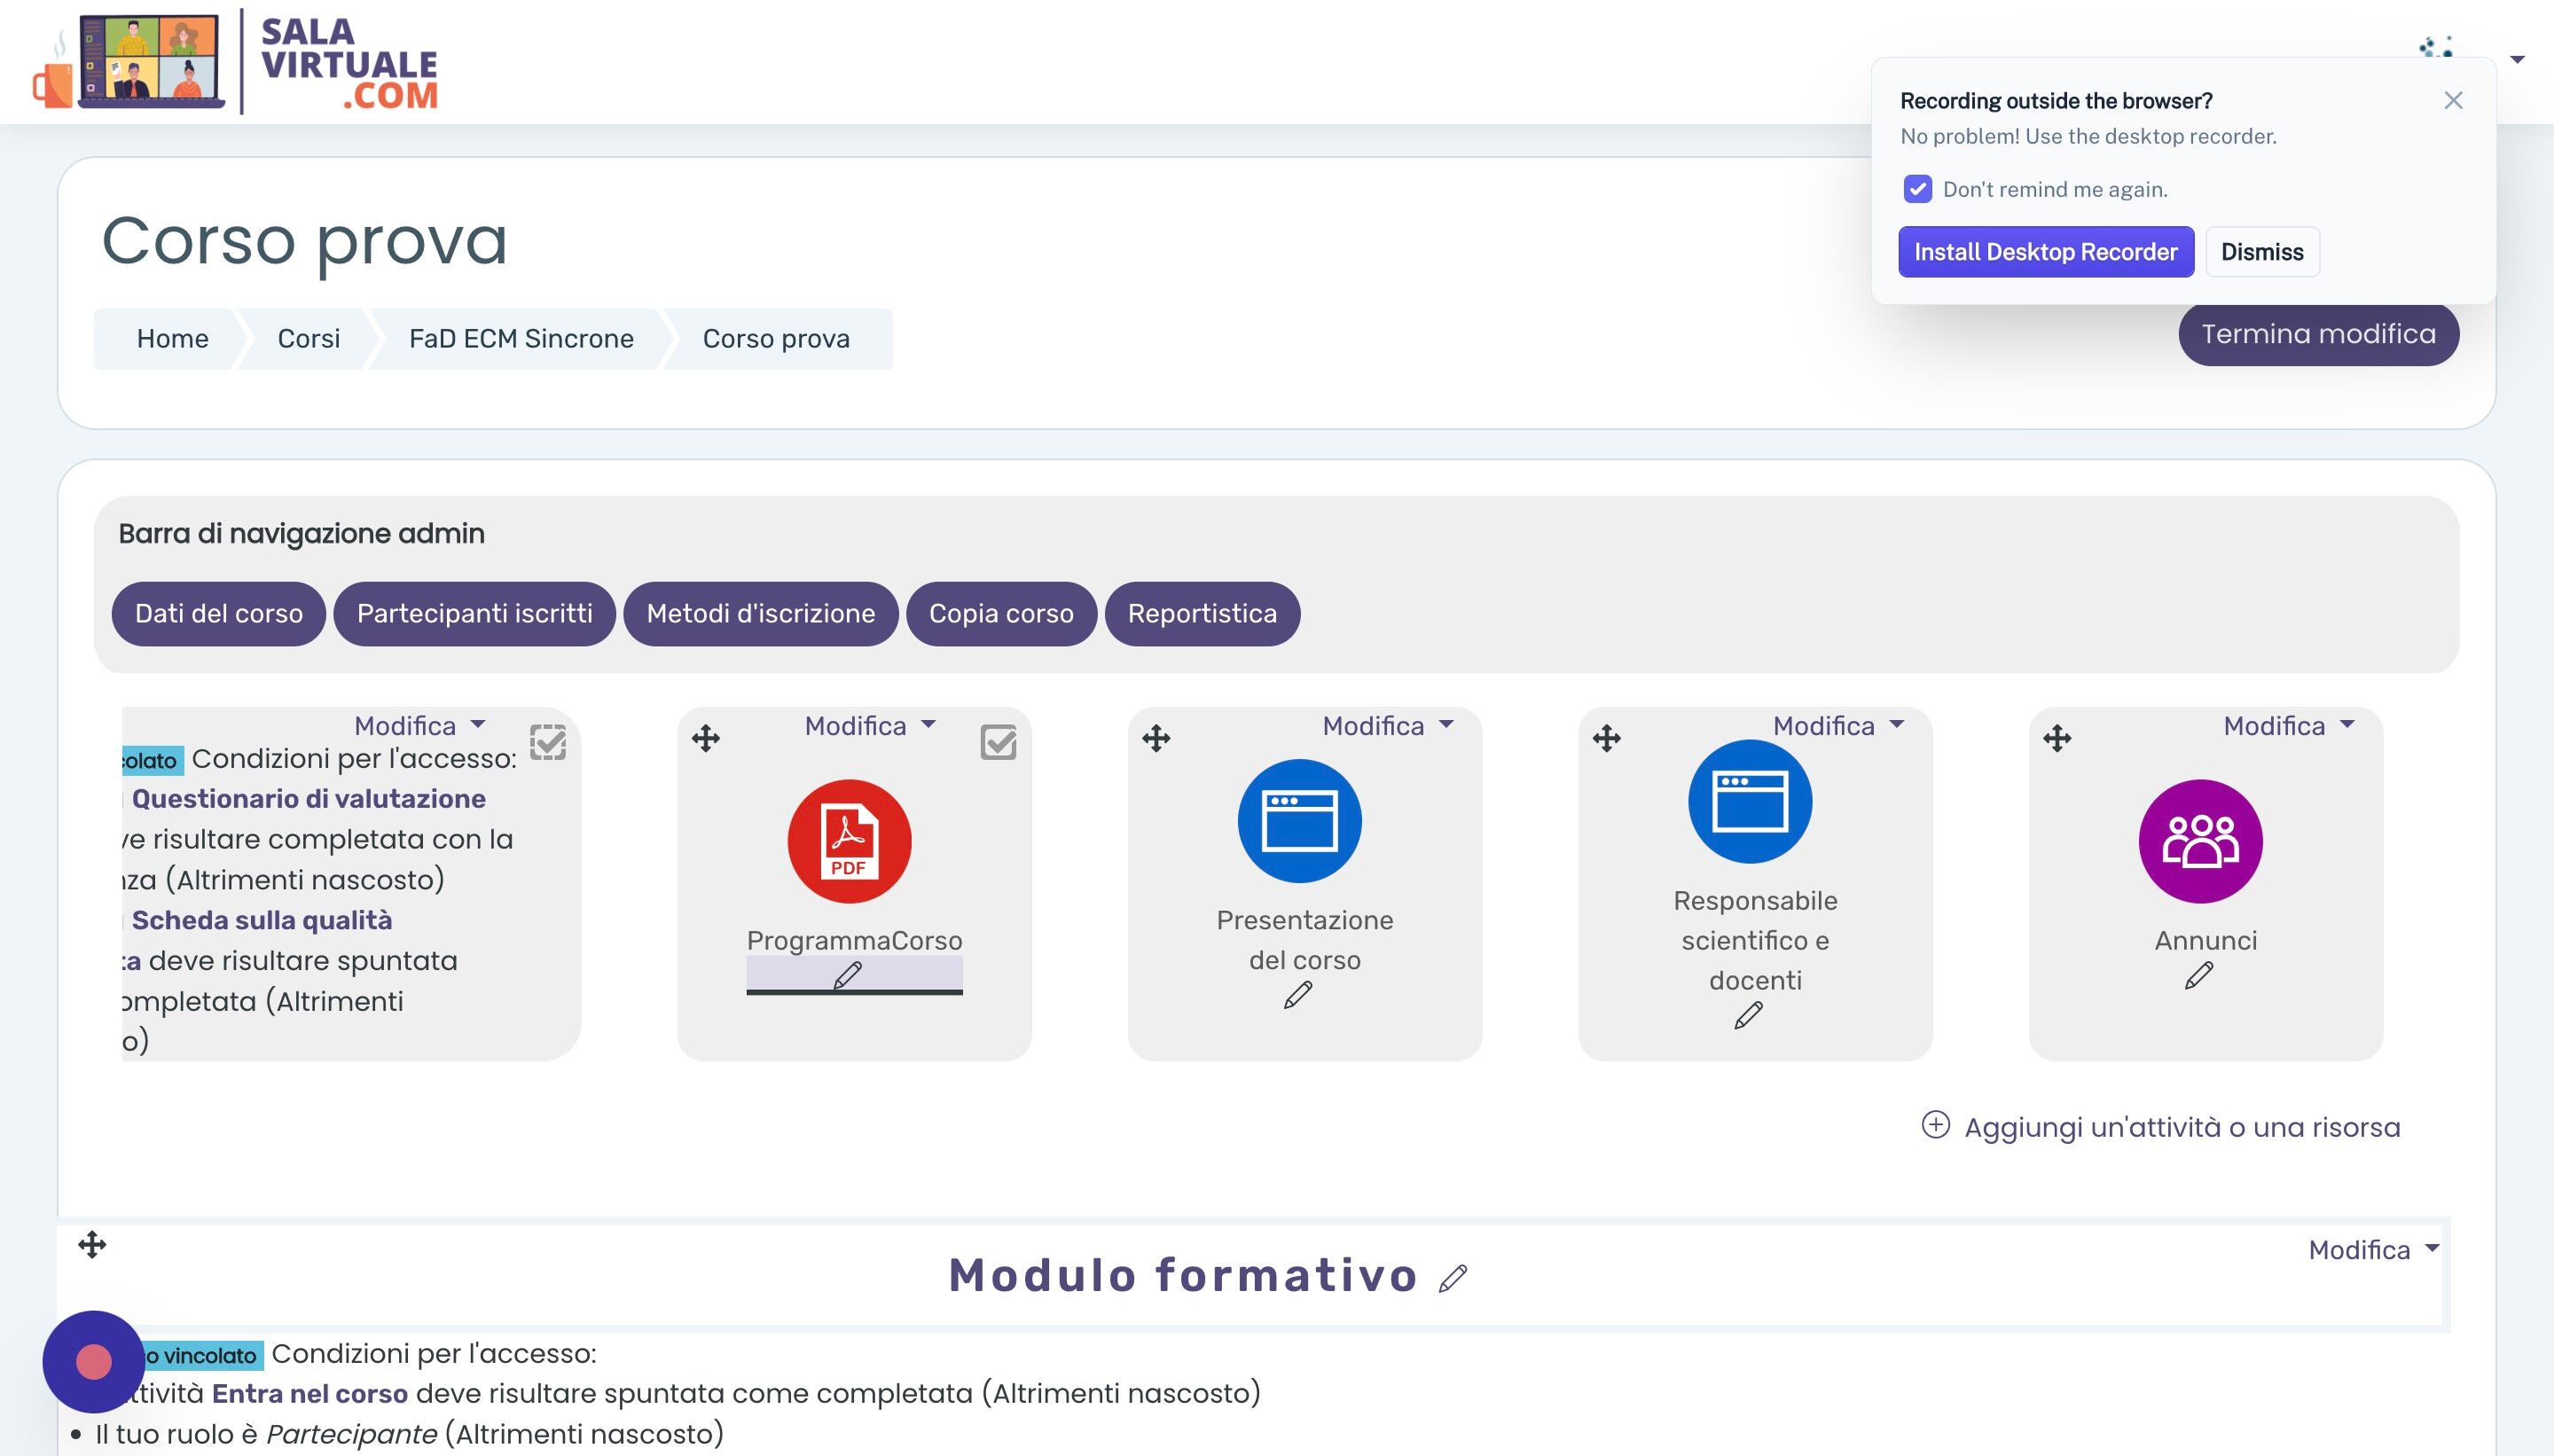Click the move handle of Modulo formativo section
Image resolution: width=2554 pixels, height=1456 pixels.
[92, 1245]
